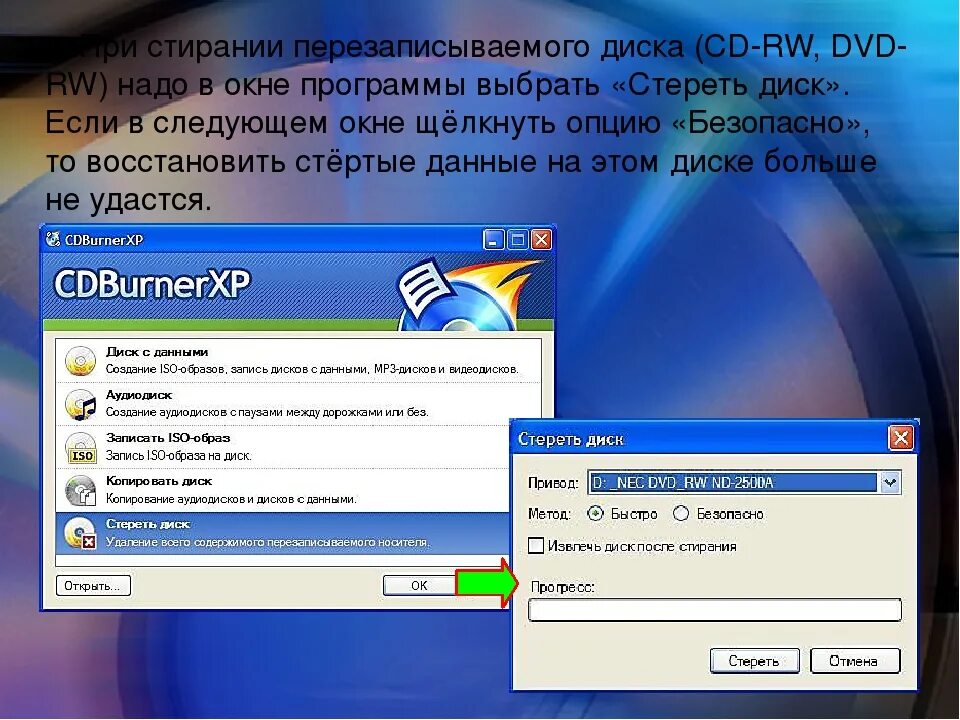The image size is (960, 720).
Task: Click the «Открыть...» button
Action: [93, 586]
